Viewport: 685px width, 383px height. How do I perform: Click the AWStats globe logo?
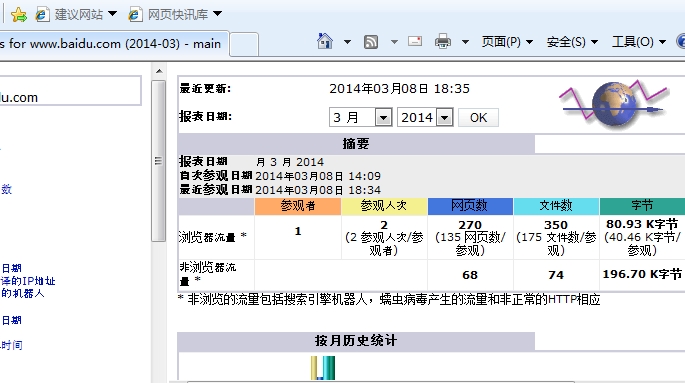point(614,105)
